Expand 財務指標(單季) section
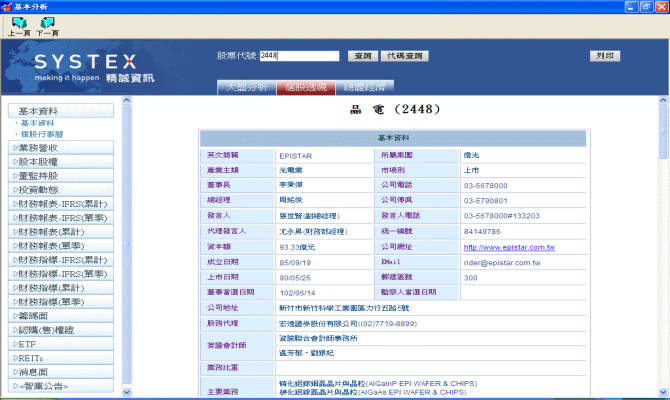Image resolution: width=670 pixels, height=400 pixels. pos(61,302)
